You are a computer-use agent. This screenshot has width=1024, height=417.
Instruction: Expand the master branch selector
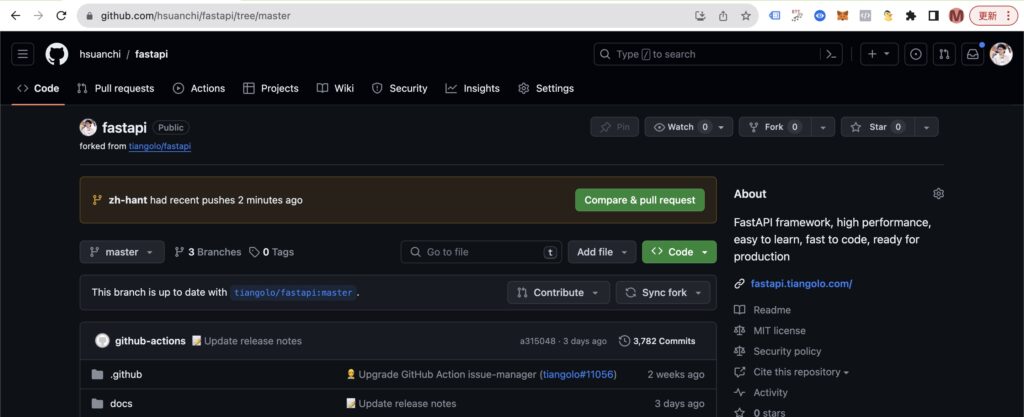[122, 252]
